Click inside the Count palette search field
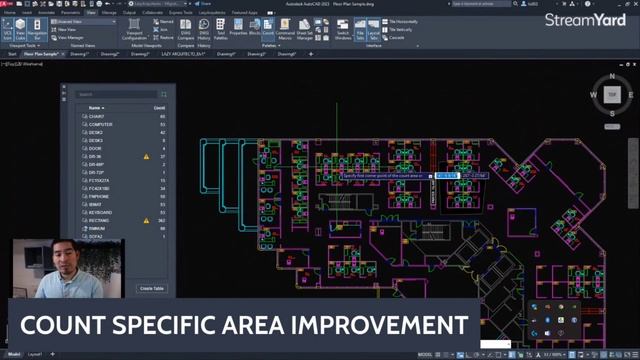The width and height of the screenshot is (640, 360). click(x=117, y=94)
